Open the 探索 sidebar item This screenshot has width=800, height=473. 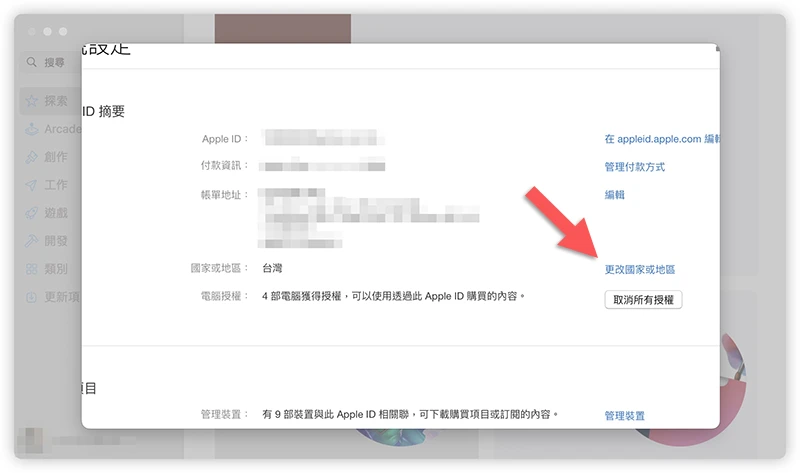tap(51, 101)
